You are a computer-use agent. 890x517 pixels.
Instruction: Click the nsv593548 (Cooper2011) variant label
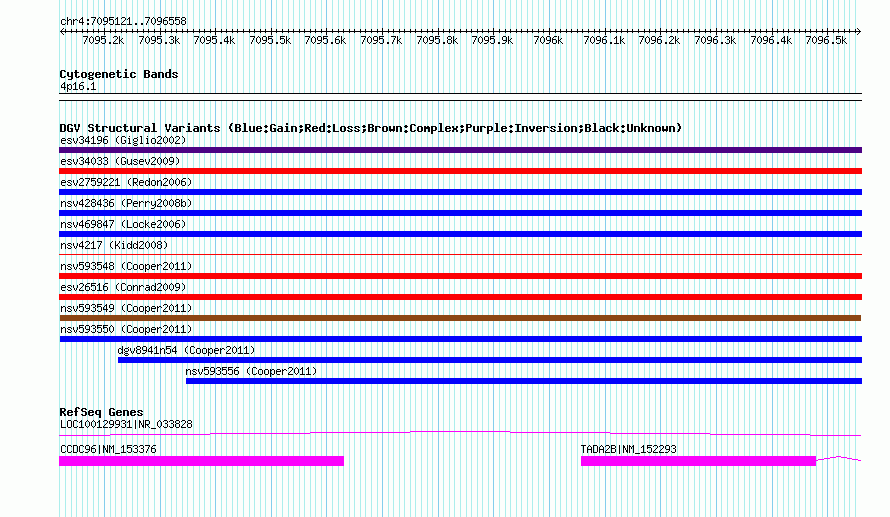click(126, 266)
